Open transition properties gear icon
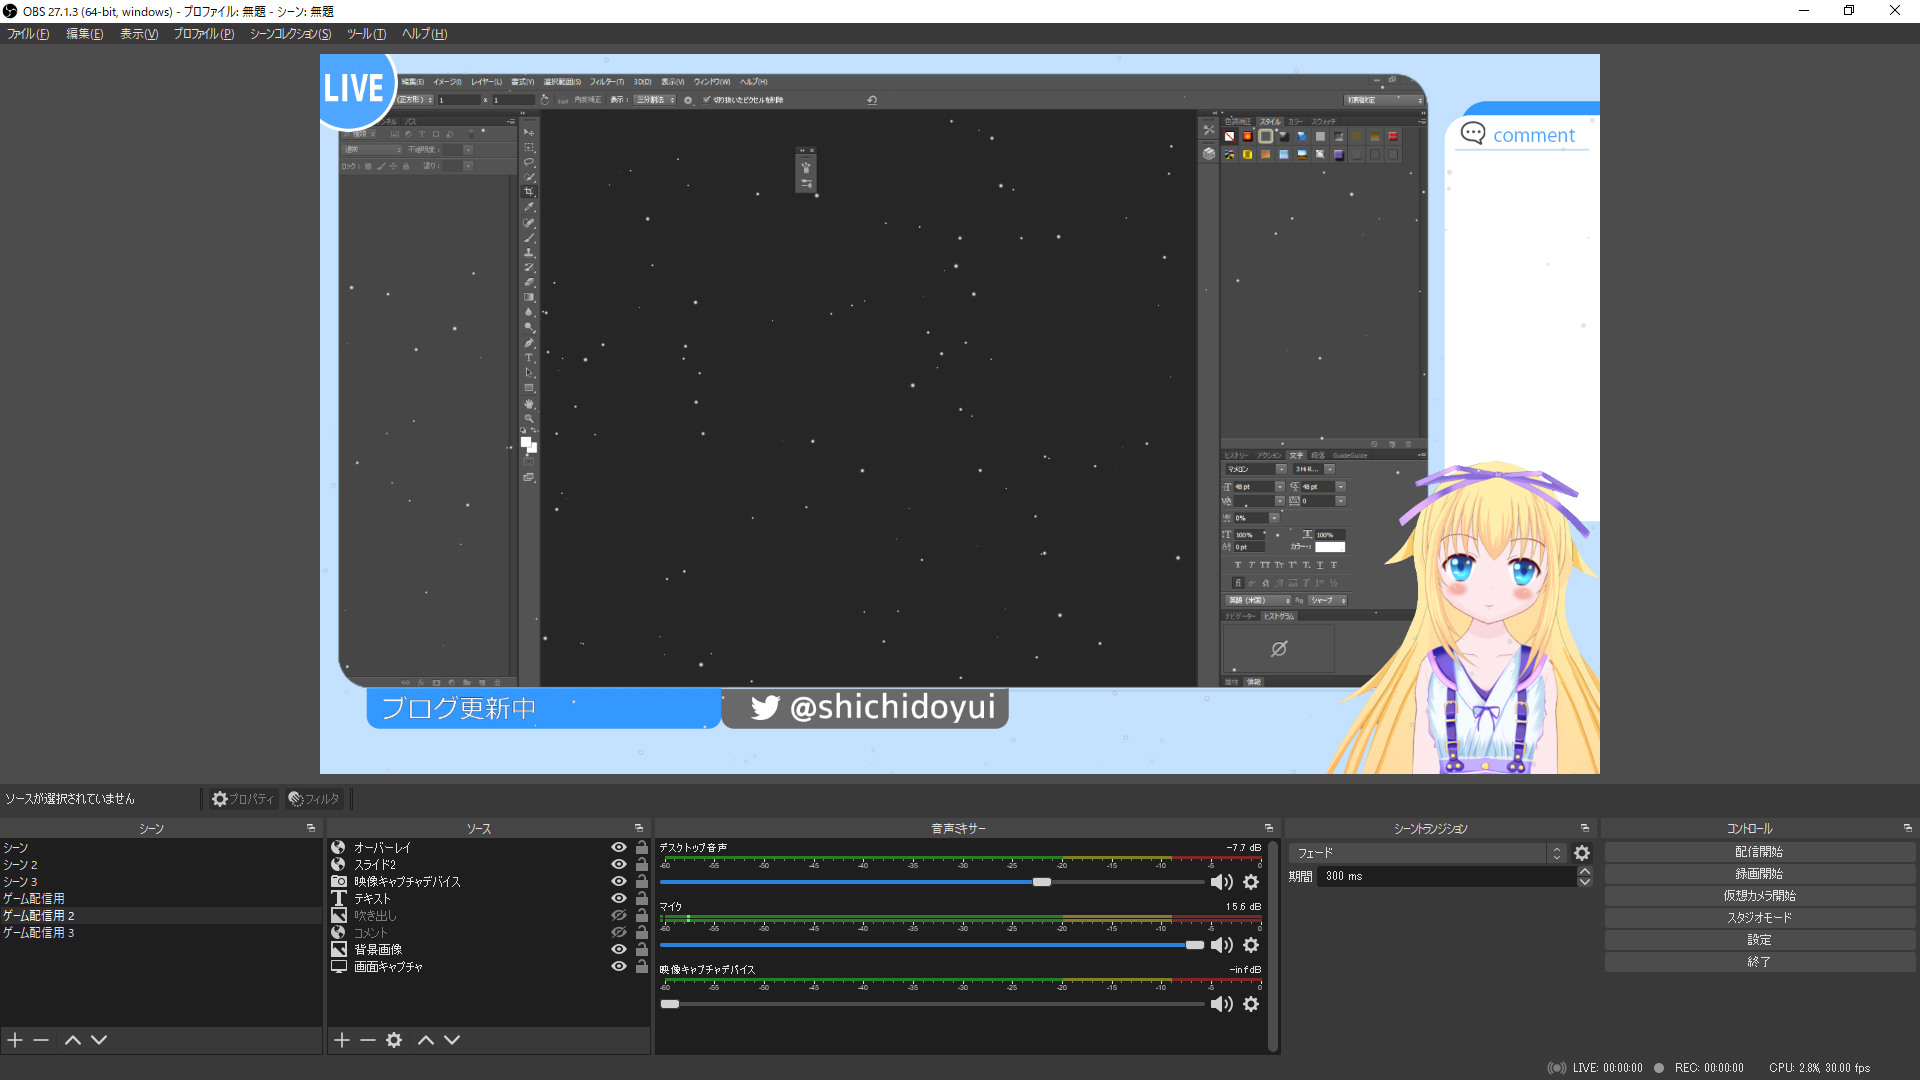 point(1582,853)
